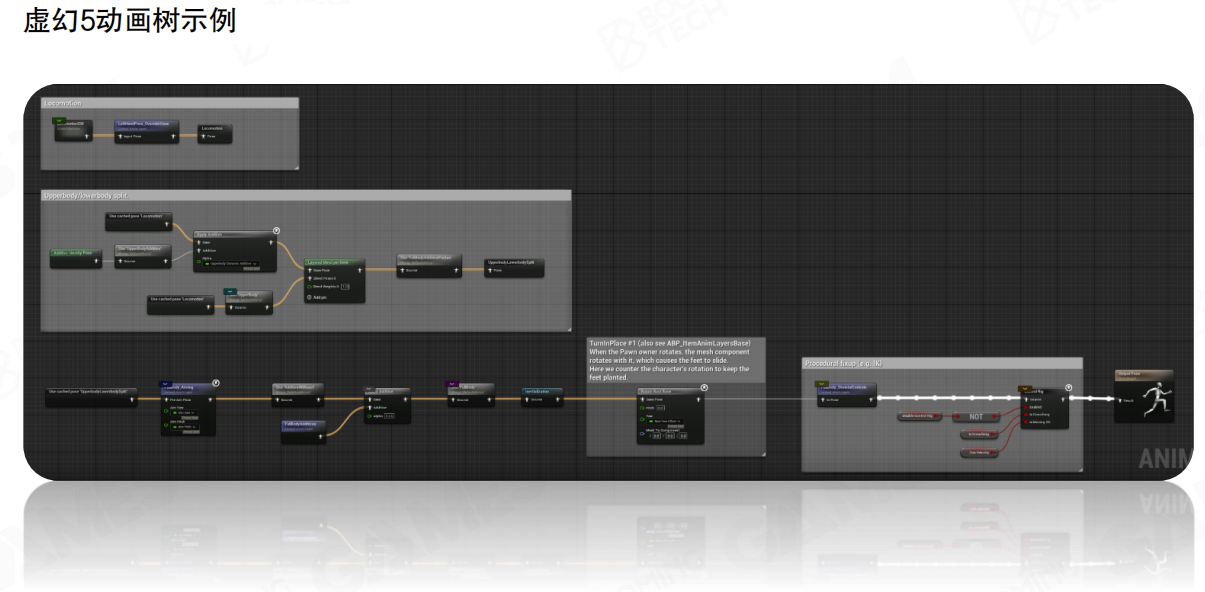Click the Pitch value field on Rotate Root Bone
Screen dimensions: 1205x592
point(661,408)
